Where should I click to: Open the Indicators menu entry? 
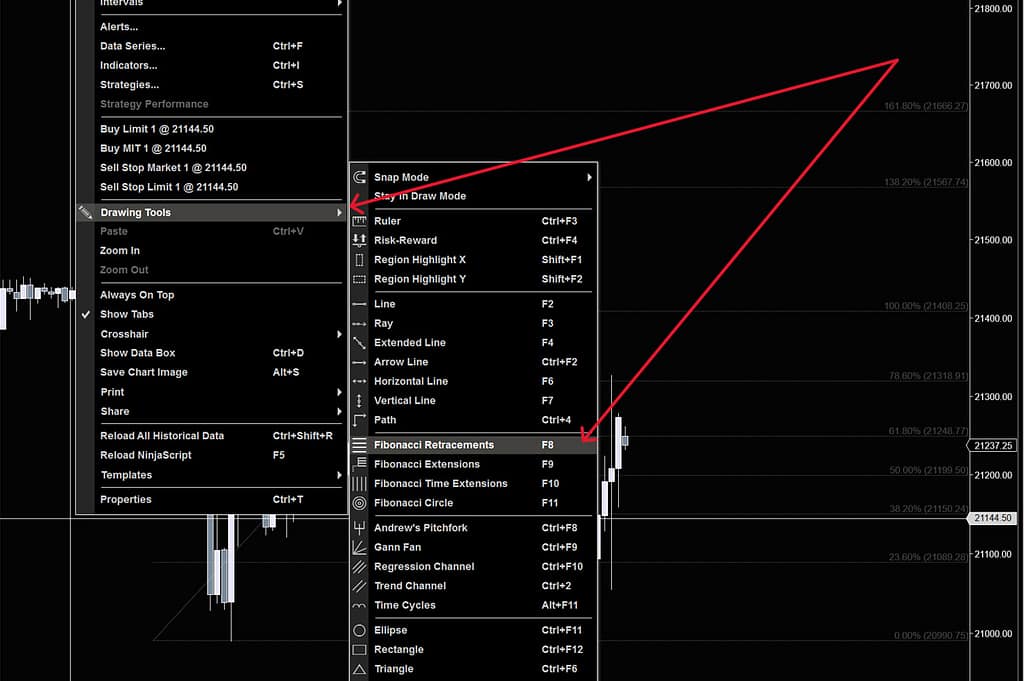(129, 66)
